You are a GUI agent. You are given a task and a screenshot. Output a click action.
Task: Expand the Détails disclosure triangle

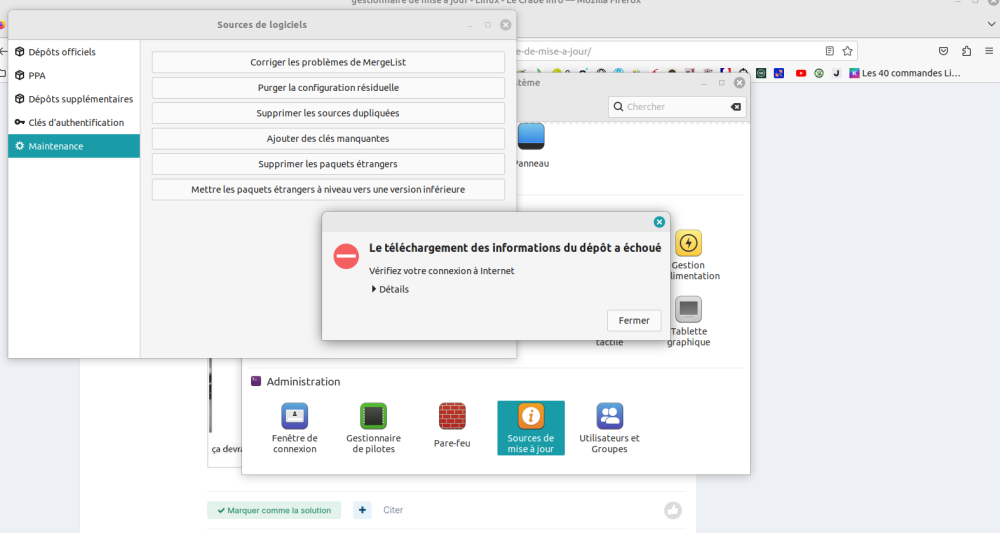(374, 289)
